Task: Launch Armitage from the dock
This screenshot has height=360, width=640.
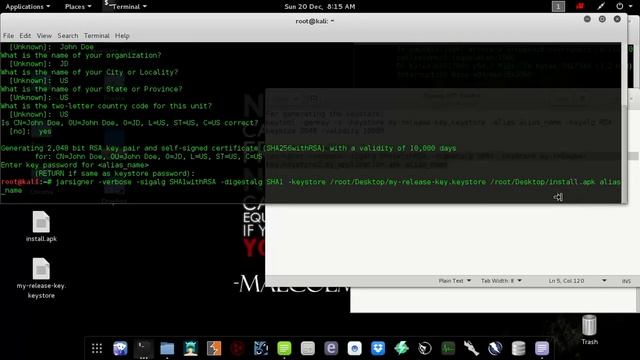Action: pos(191,348)
